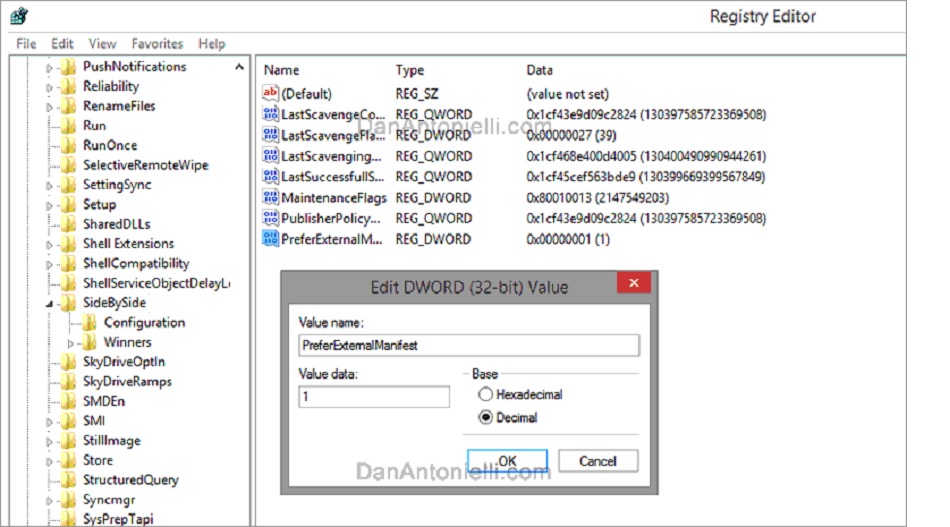The height and width of the screenshot is (527, 950).
Task: Click the Registry Editor app icon
Action: tap(17, 16)
